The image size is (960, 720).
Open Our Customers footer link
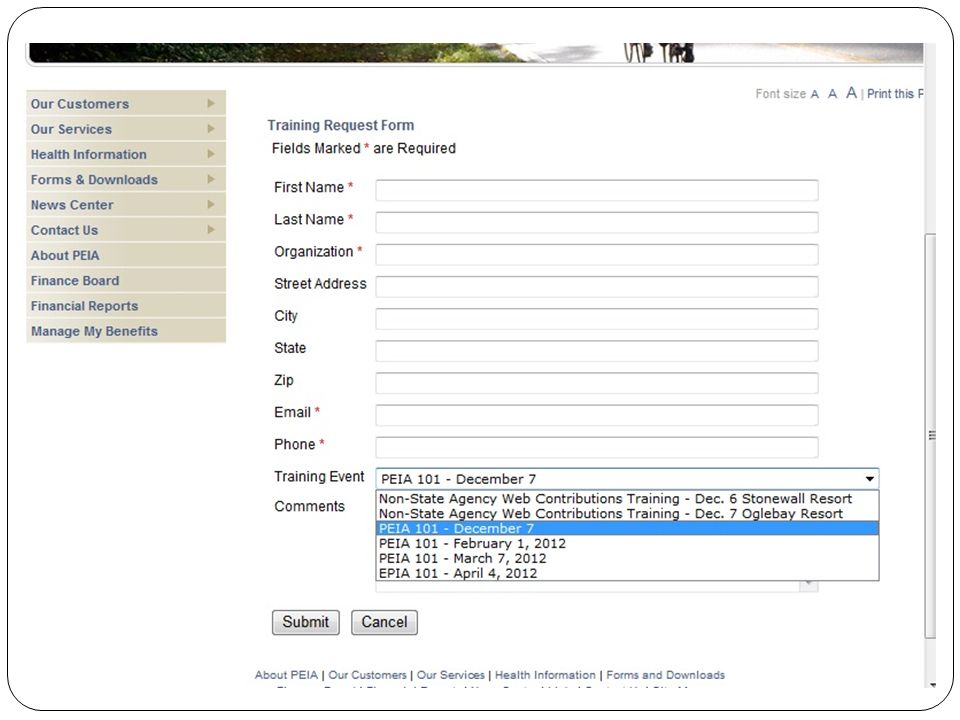click(x=367, y=675)
